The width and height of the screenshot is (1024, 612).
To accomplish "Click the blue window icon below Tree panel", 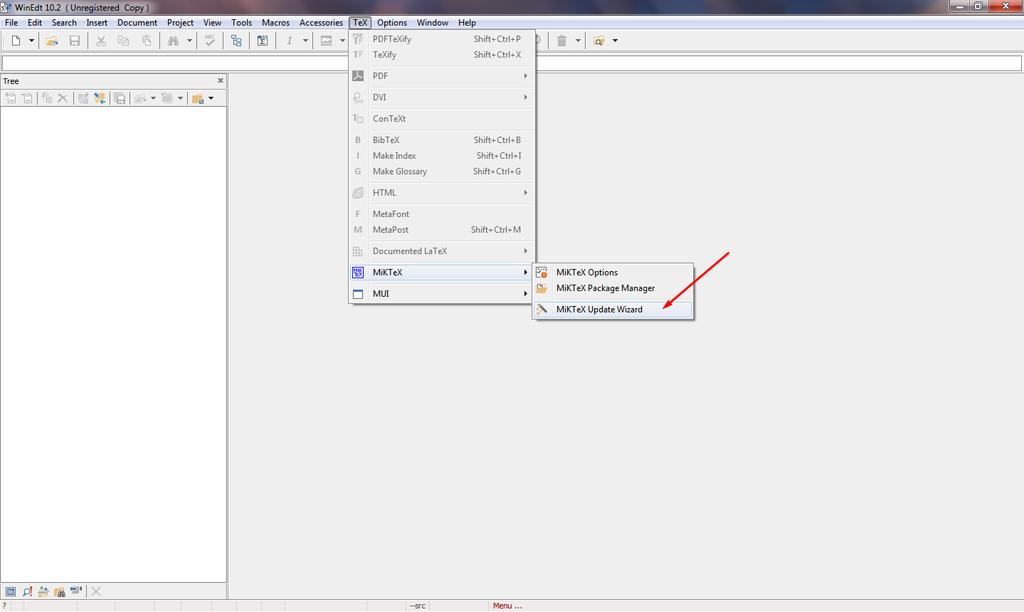I will click(10, 591).
